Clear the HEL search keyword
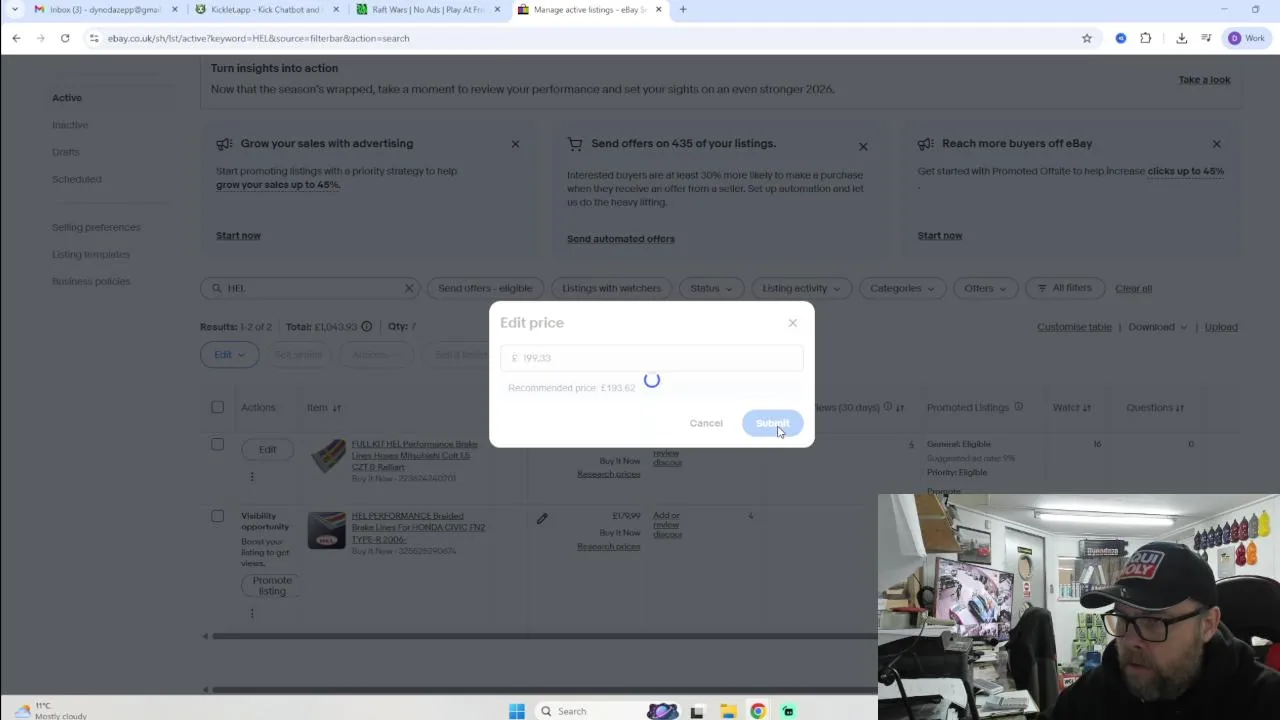This screenshot has width=1280, height=720. point(408,288)
